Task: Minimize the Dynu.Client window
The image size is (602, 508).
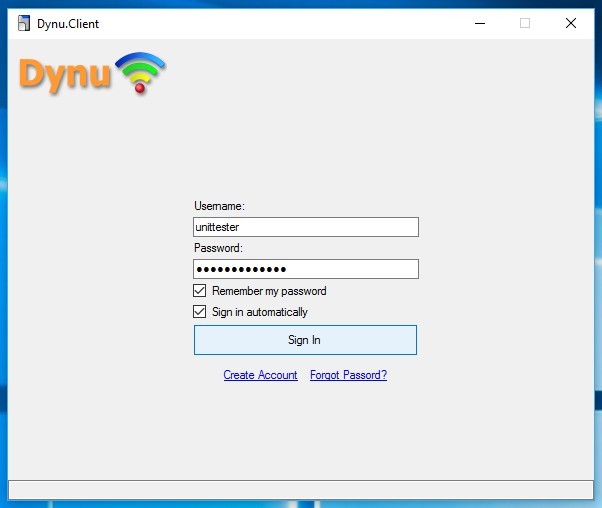Action: point(480,23)
